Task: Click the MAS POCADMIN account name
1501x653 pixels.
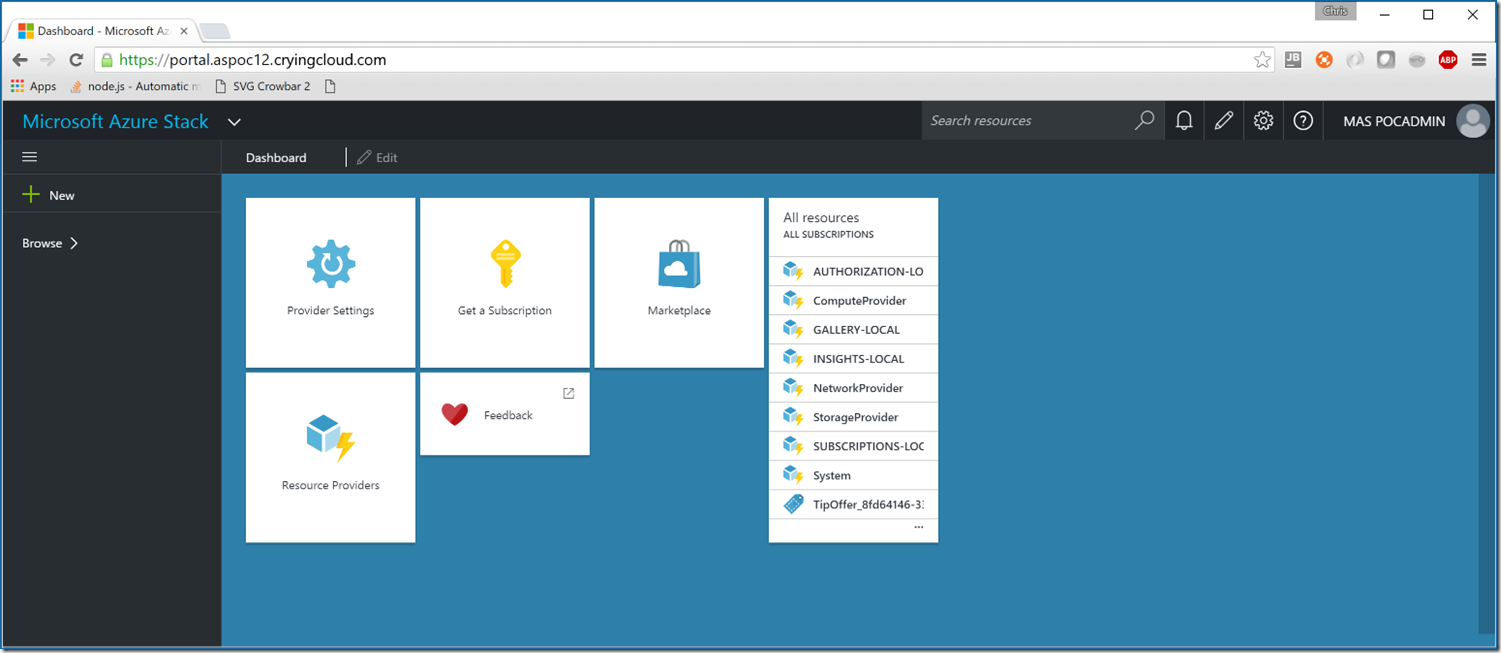Action: tap(1394, 121)
